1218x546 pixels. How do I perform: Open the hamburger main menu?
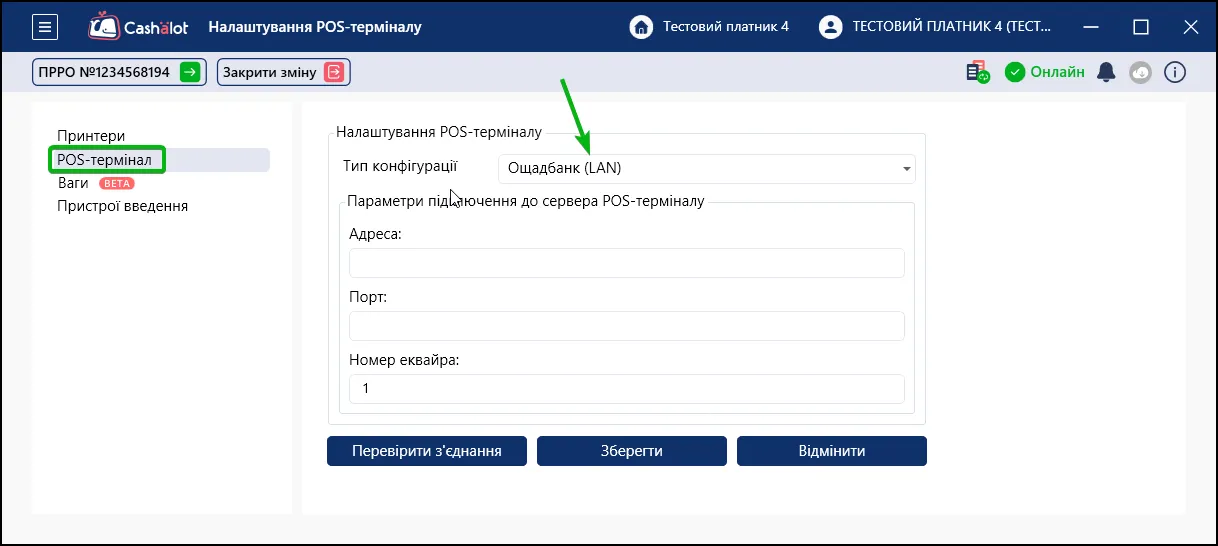(x=44, y=27)
